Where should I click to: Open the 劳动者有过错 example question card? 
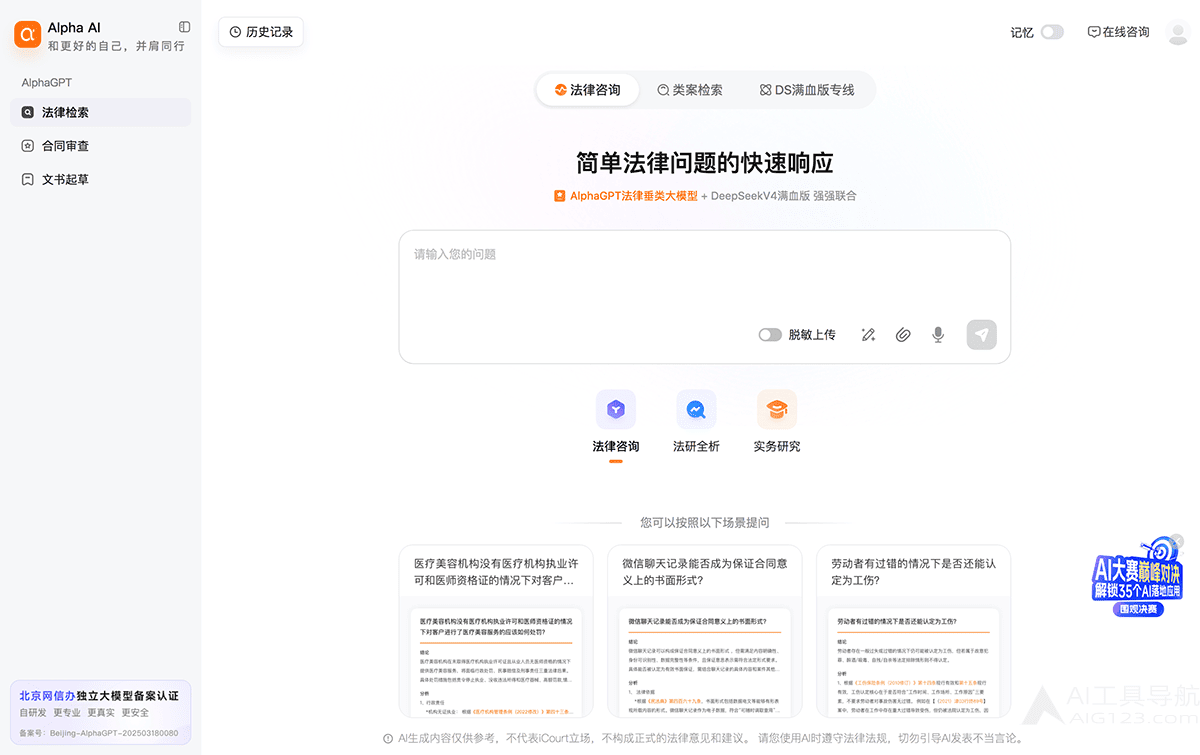[913, 631]
